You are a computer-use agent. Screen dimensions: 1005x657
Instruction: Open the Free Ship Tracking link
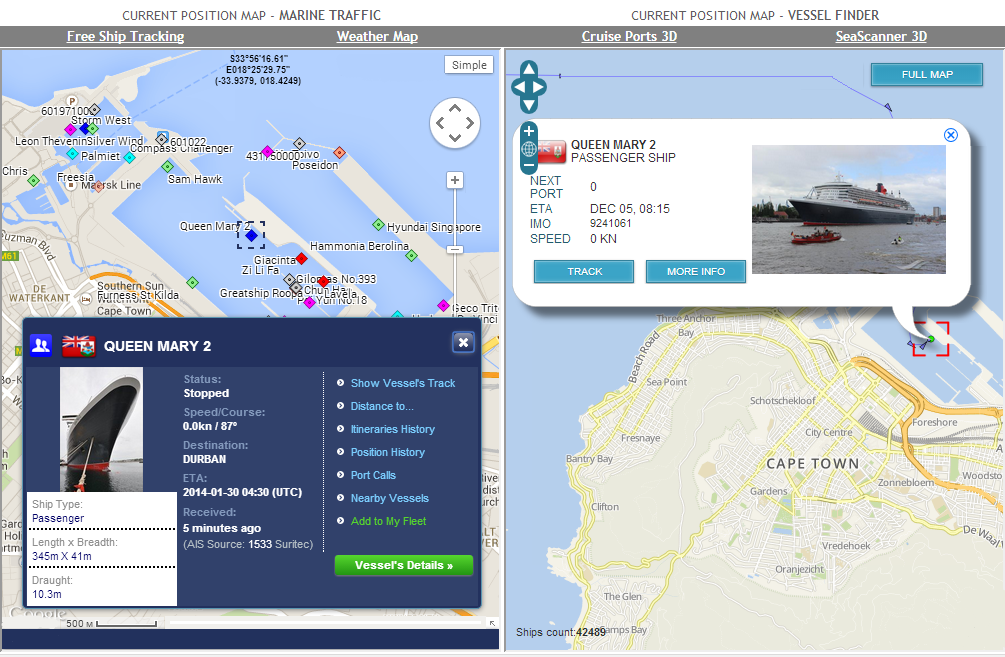[x=126, y=37]
